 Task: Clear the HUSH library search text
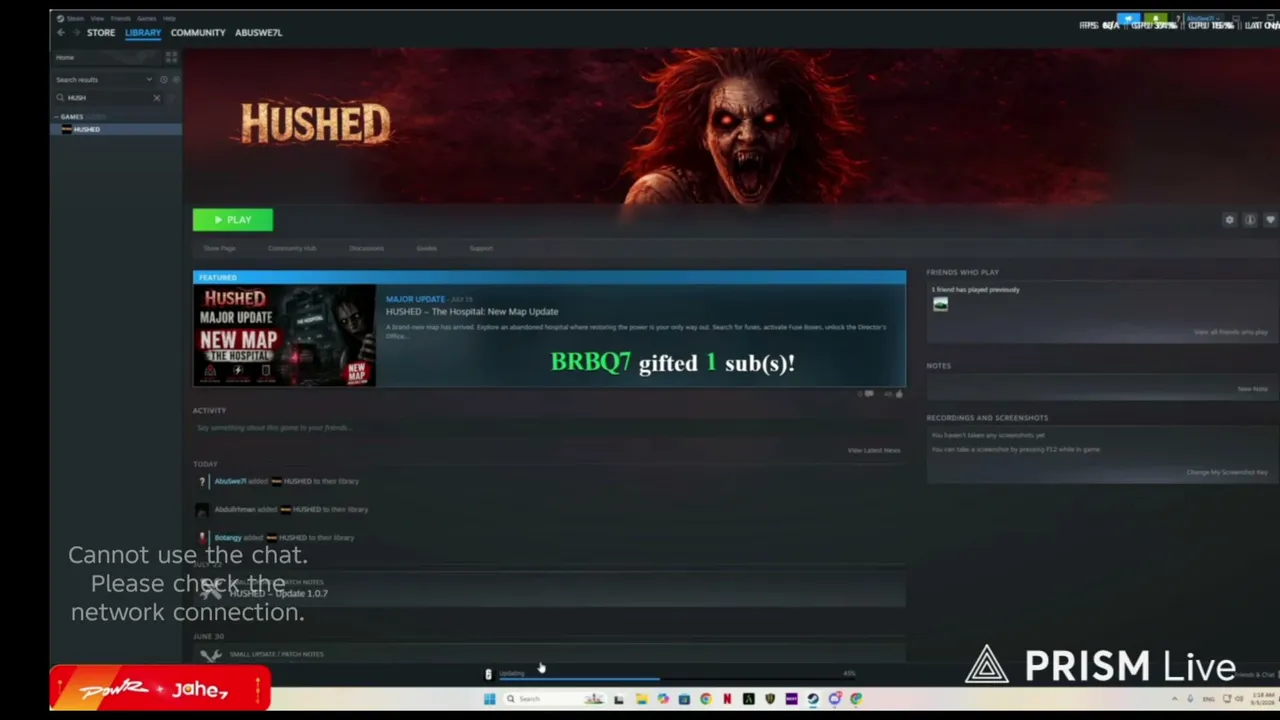click(156, 97)
